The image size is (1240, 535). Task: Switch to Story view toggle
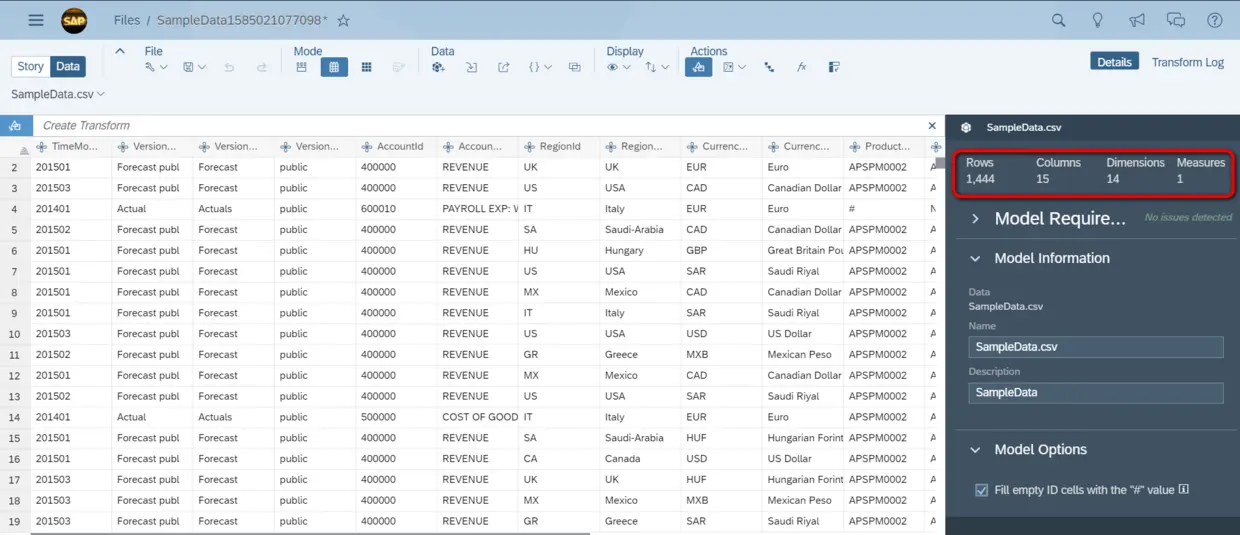[x=30, y=66]
